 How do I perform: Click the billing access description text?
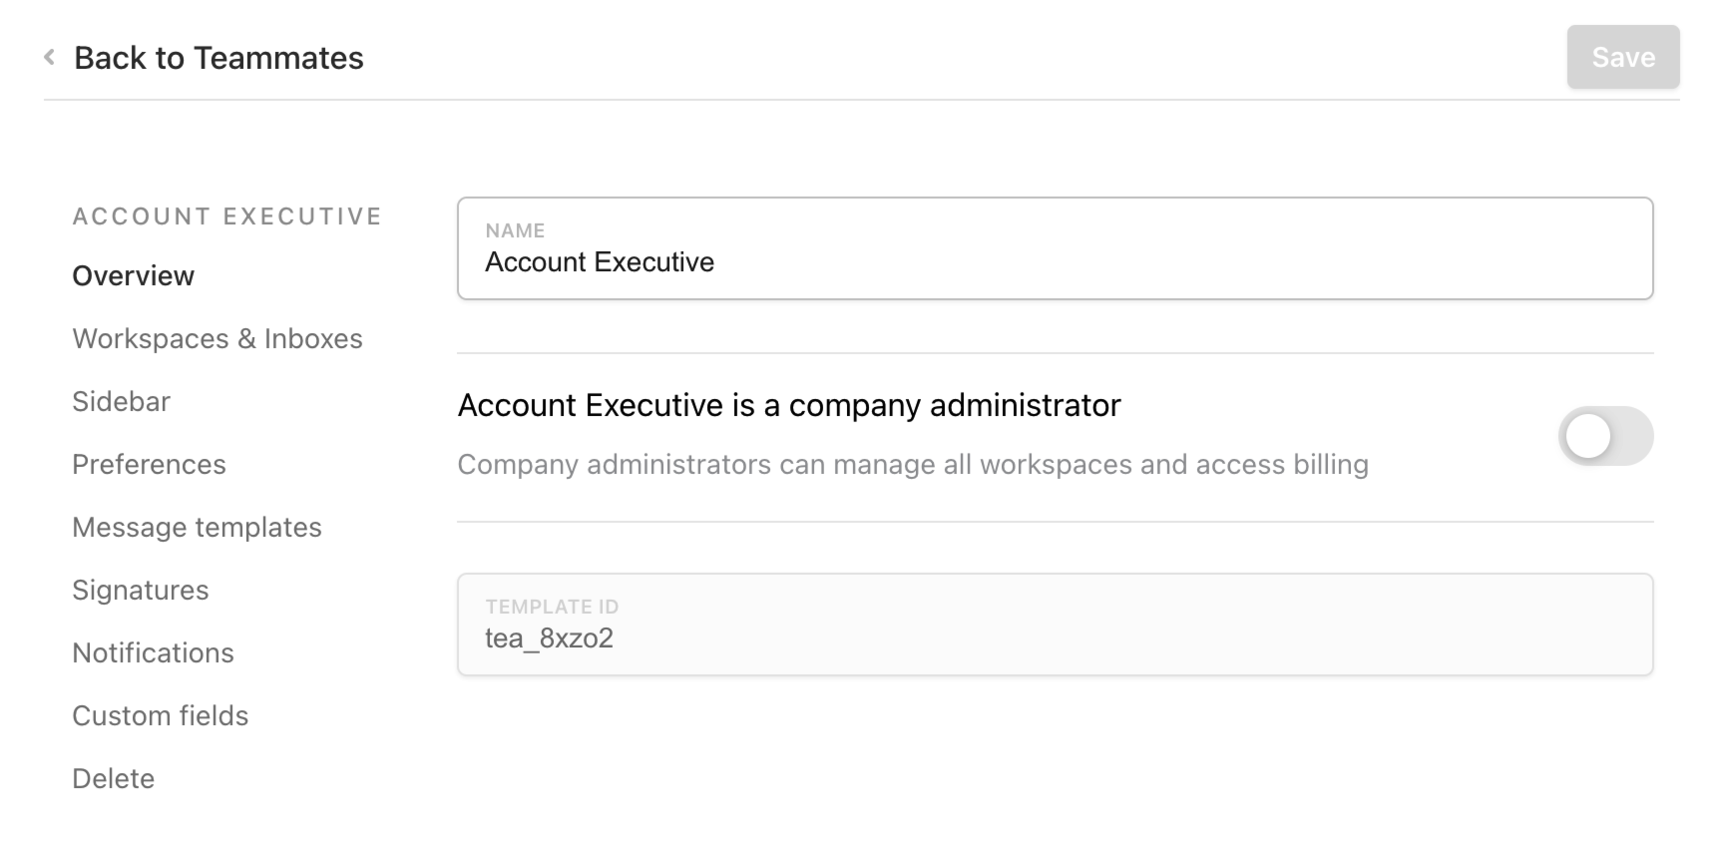coord(912,465)
